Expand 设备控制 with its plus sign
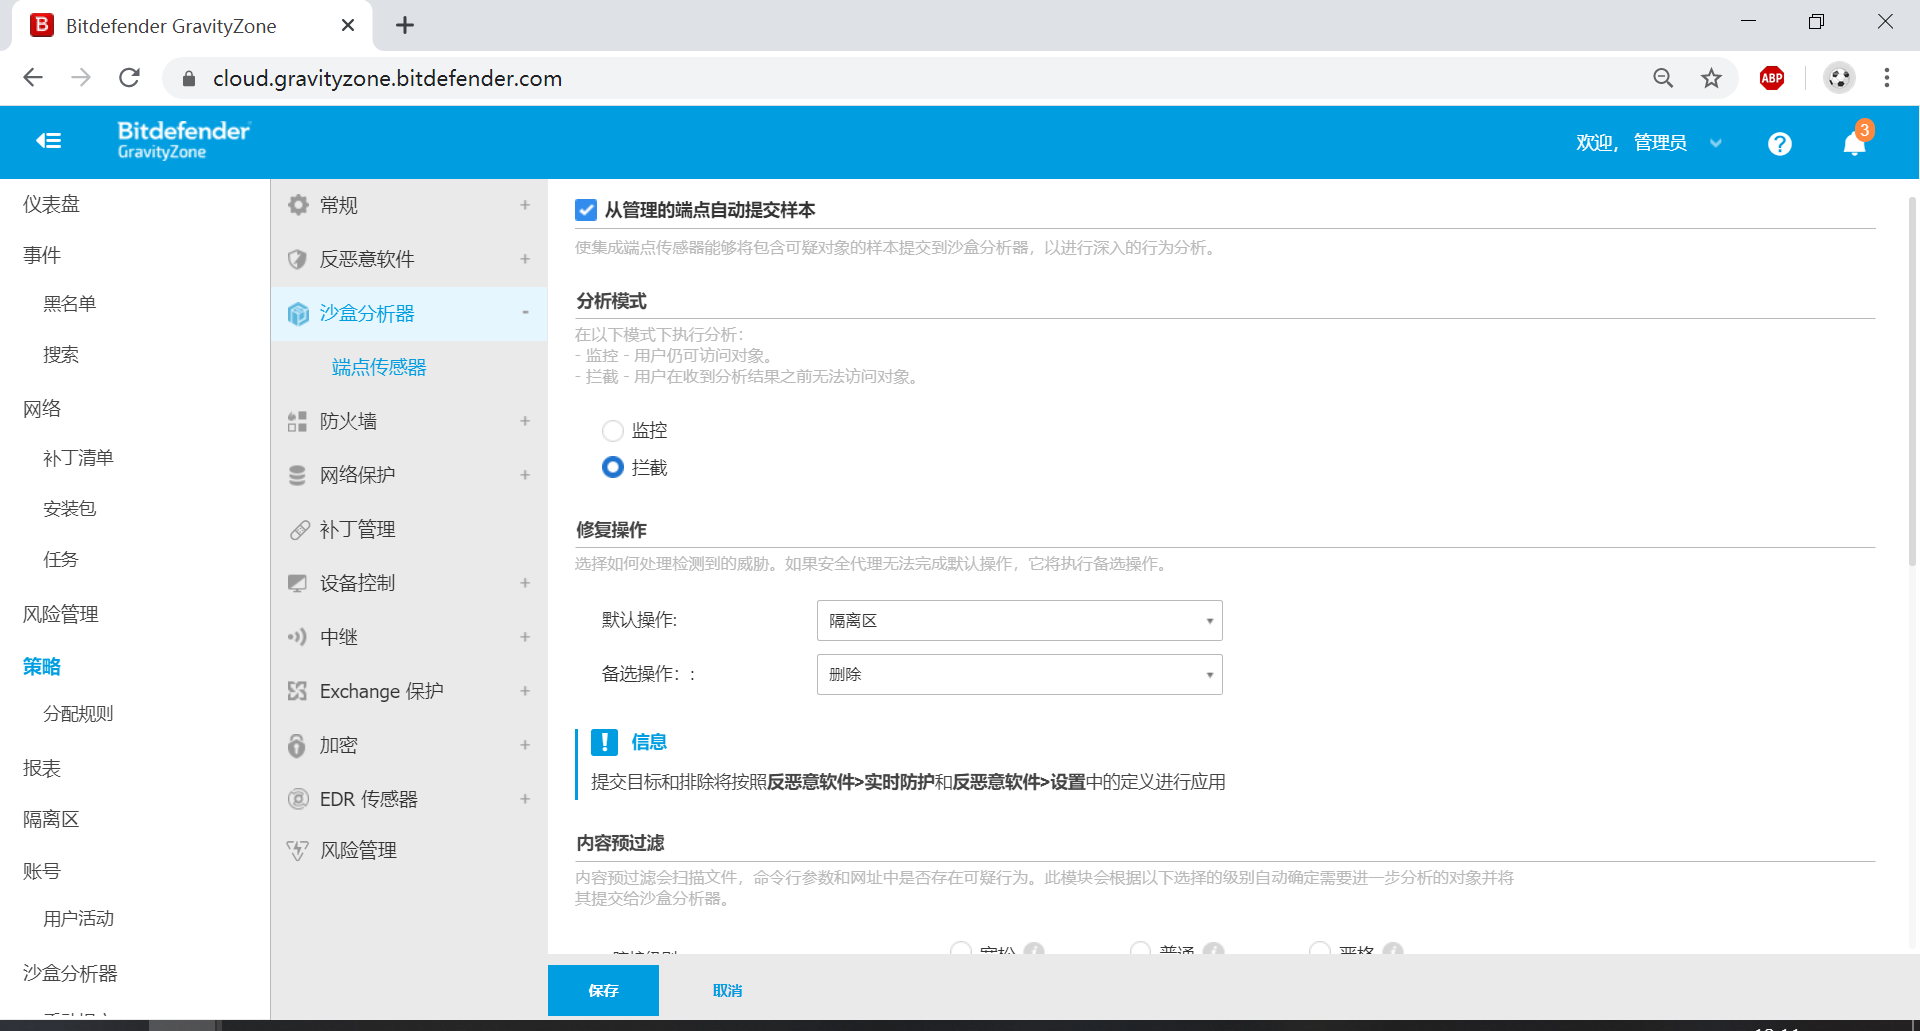The height and width of the screenshot is (1031, 1920). click(x=525, y=583)
